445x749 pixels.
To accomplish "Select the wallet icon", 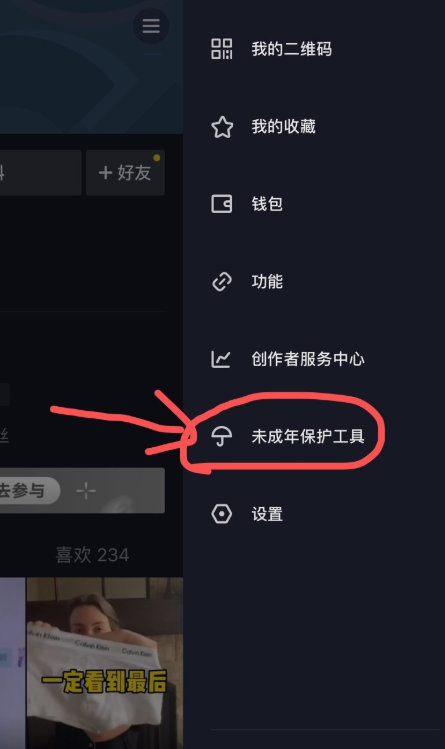I will coord(222,204).
